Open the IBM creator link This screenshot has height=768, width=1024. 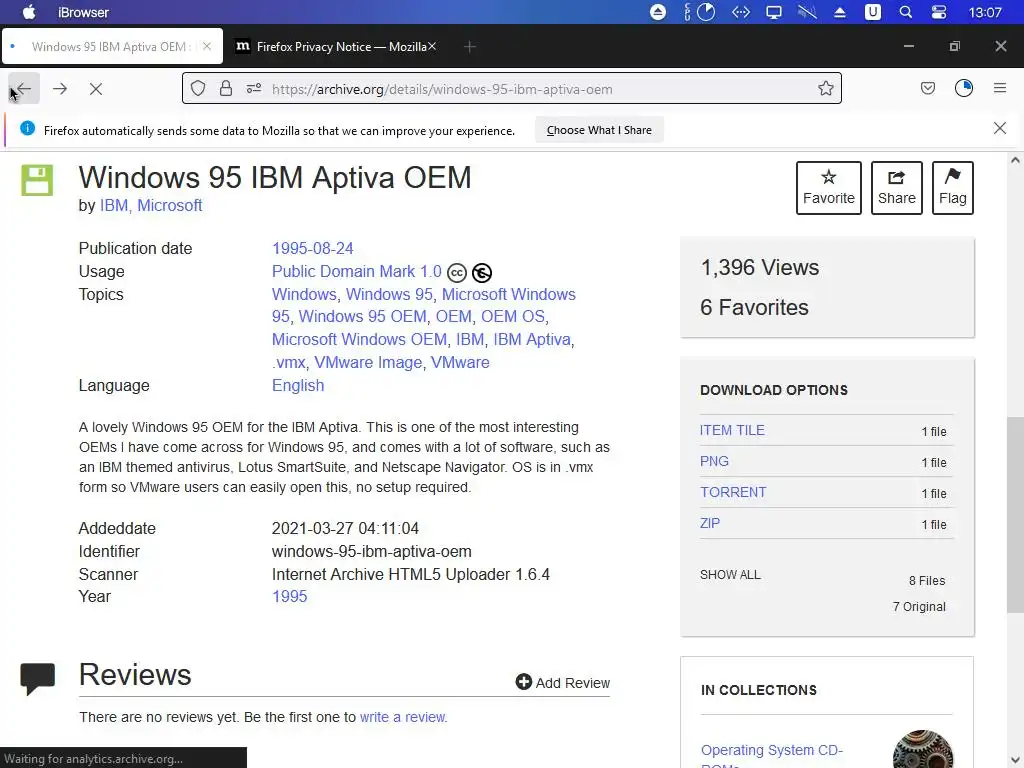[114, 205]
